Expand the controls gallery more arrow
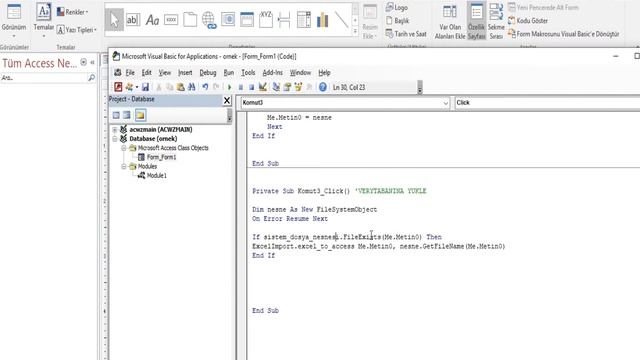The width and height of the screenshot is (640, 360). coord(355,31)
